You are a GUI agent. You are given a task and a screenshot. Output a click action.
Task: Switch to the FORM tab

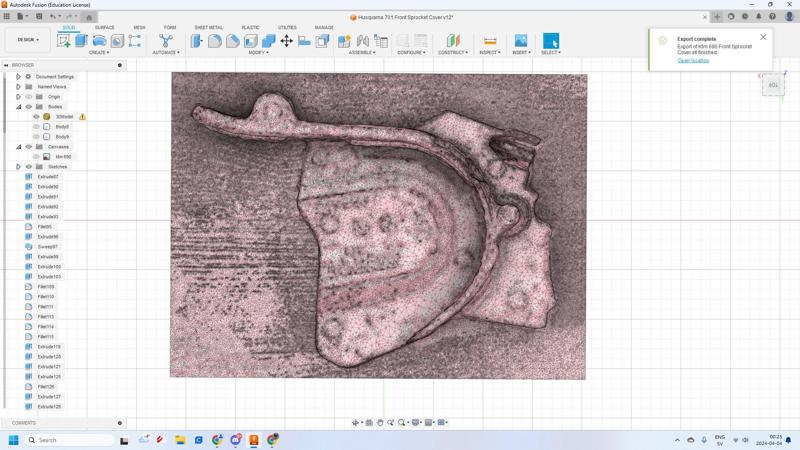click(x=170, y=28)
